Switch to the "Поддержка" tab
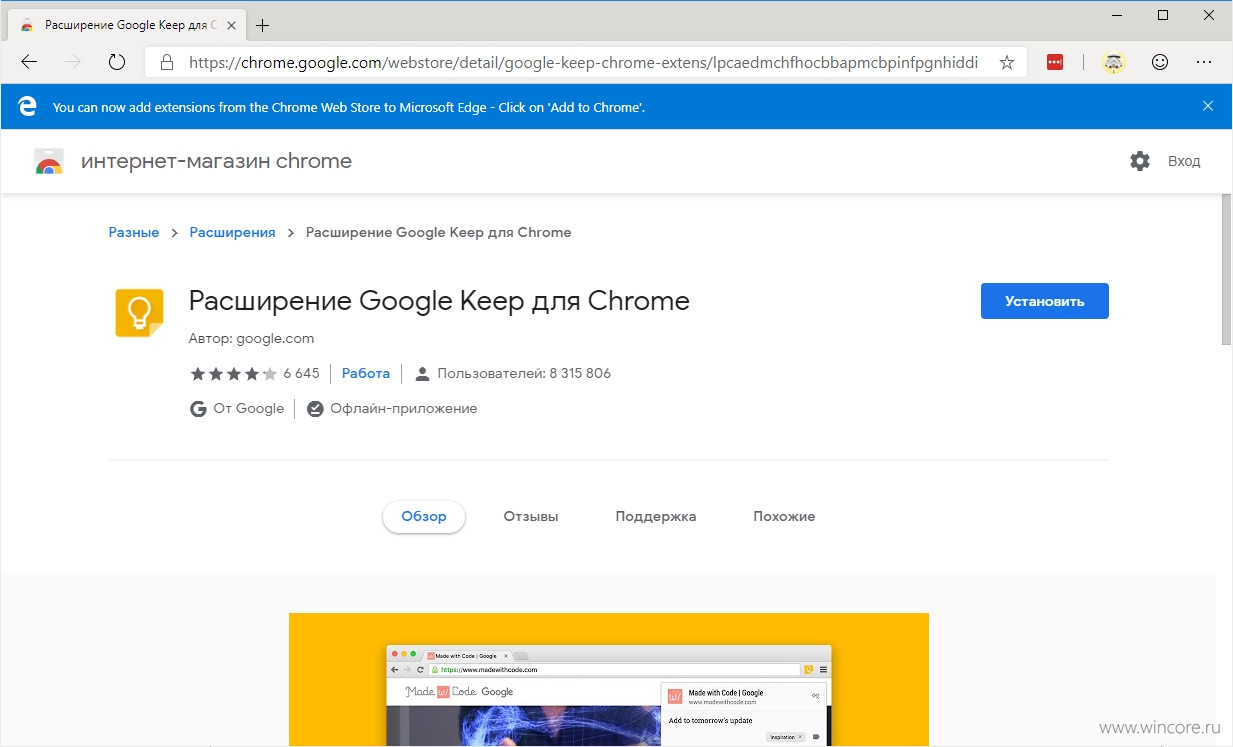This screenshot has width=1233, height=747. coord(656,516)
